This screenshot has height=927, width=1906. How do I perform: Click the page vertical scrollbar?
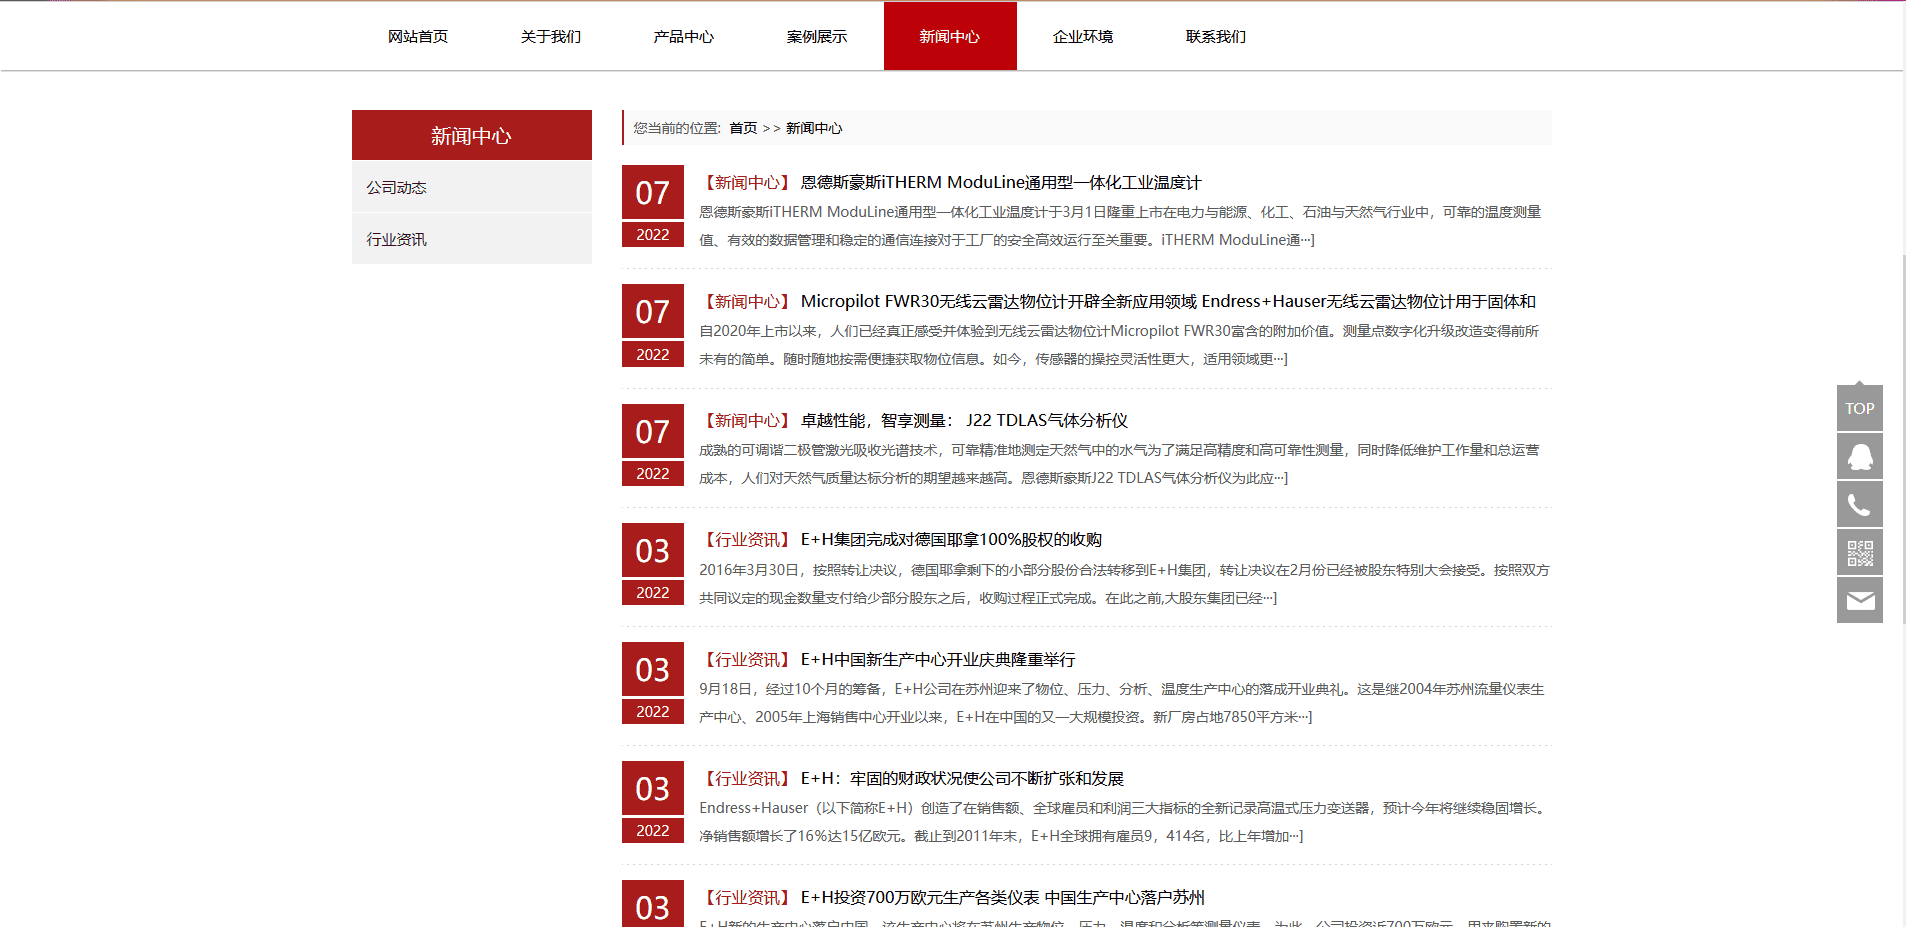click(x=1902, y=440)
